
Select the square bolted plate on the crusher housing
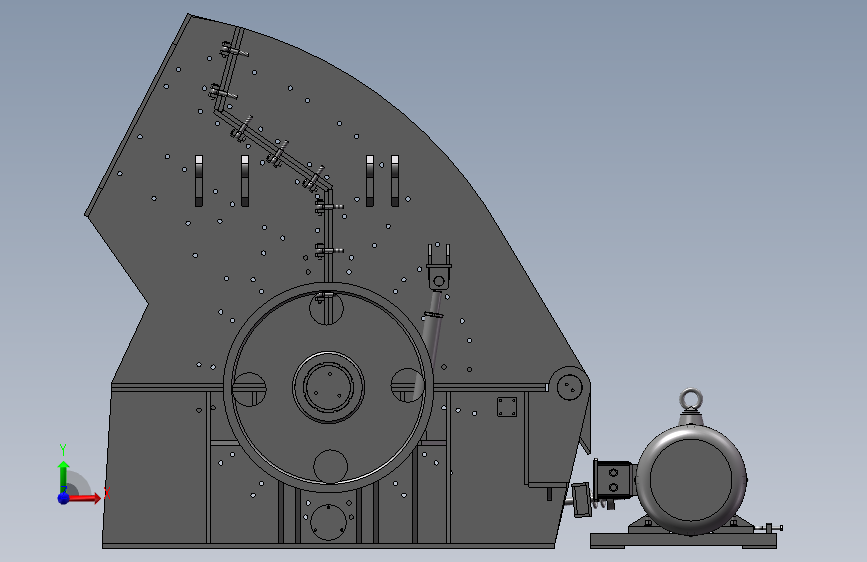point(507,407)
